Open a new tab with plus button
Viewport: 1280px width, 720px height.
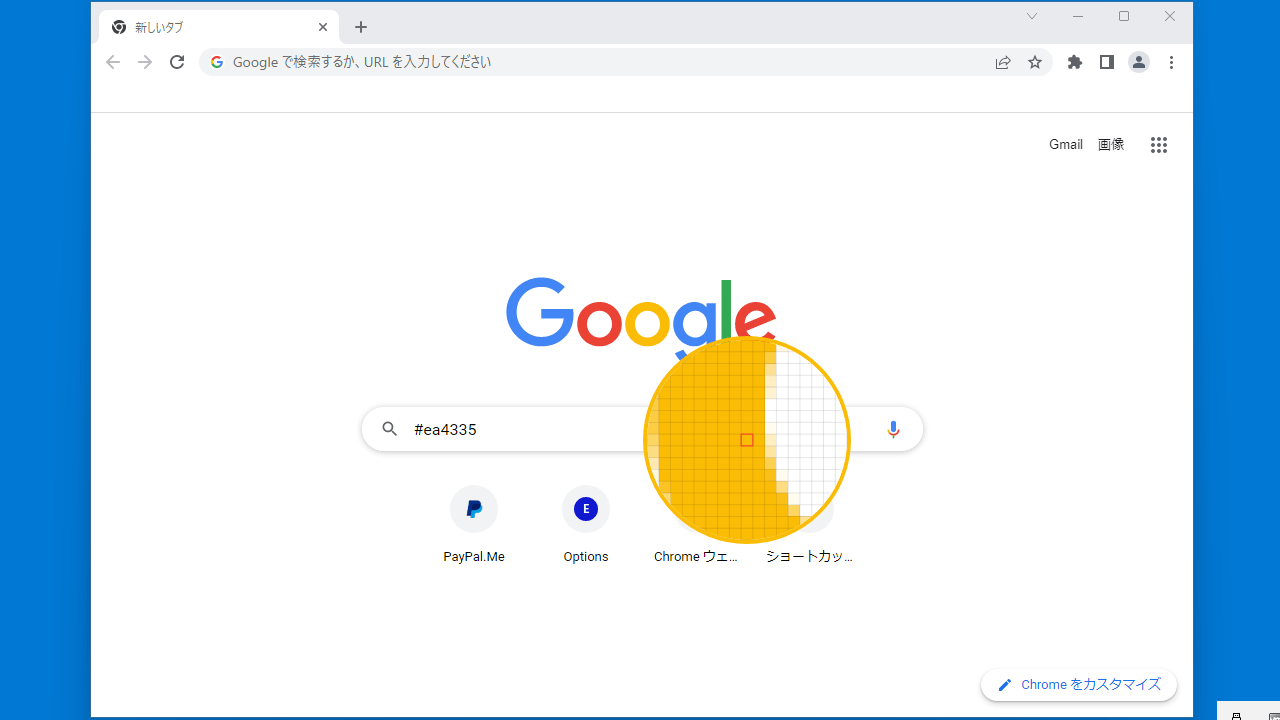[x=361, y=27]
